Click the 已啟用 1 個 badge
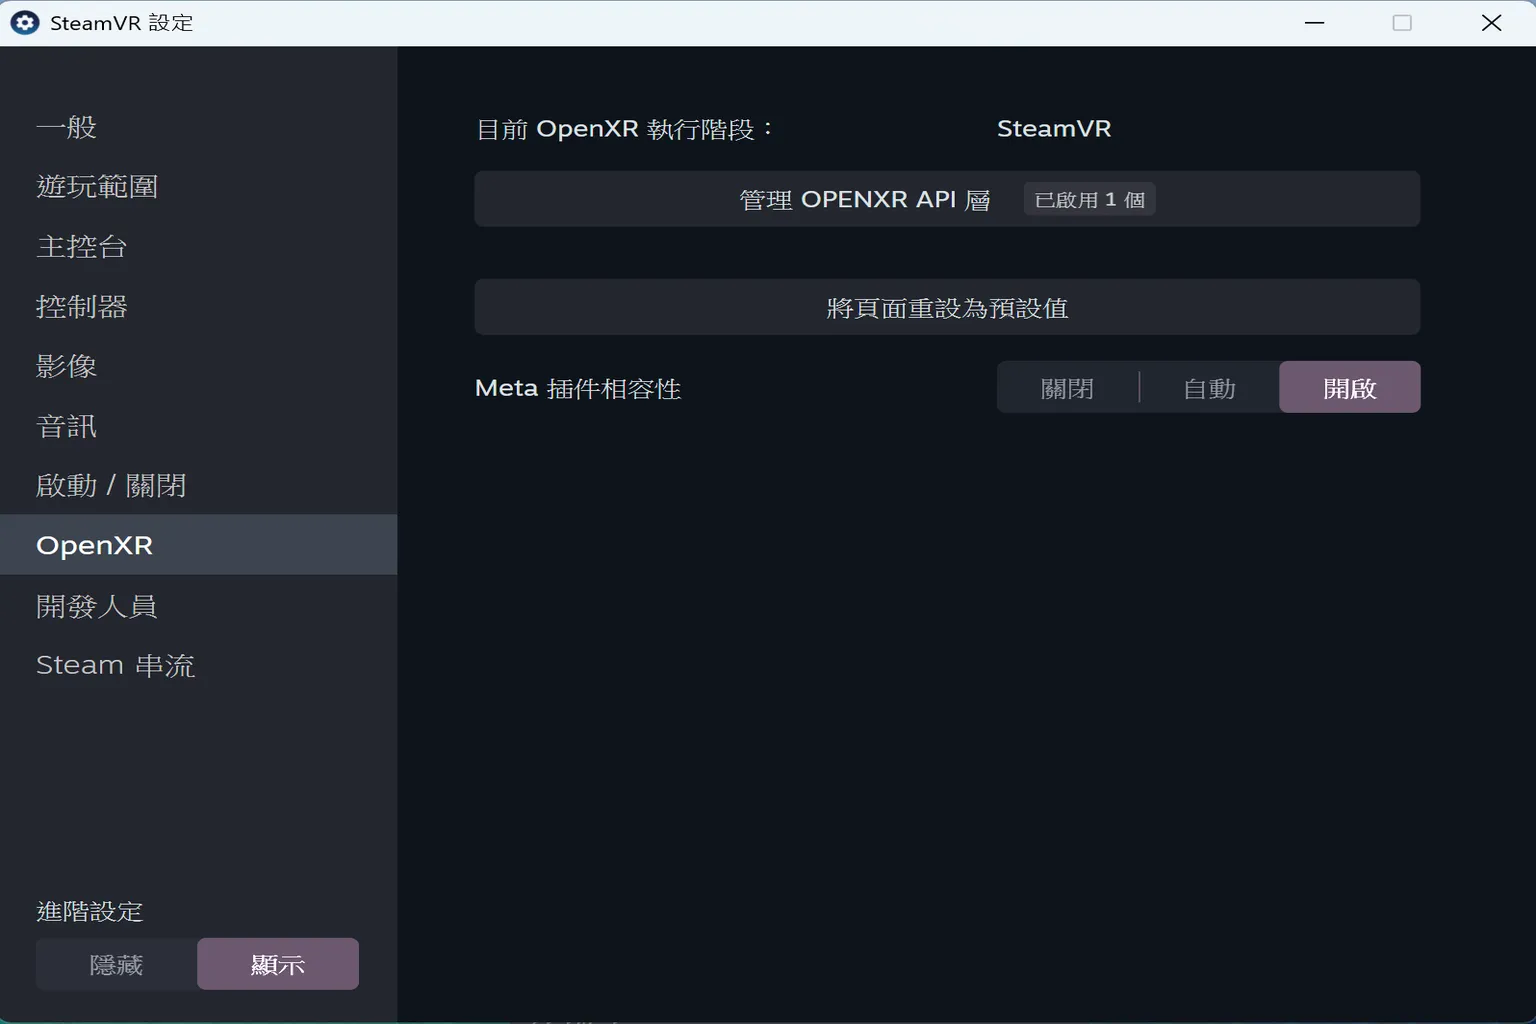 click(x=1089, y=199)
